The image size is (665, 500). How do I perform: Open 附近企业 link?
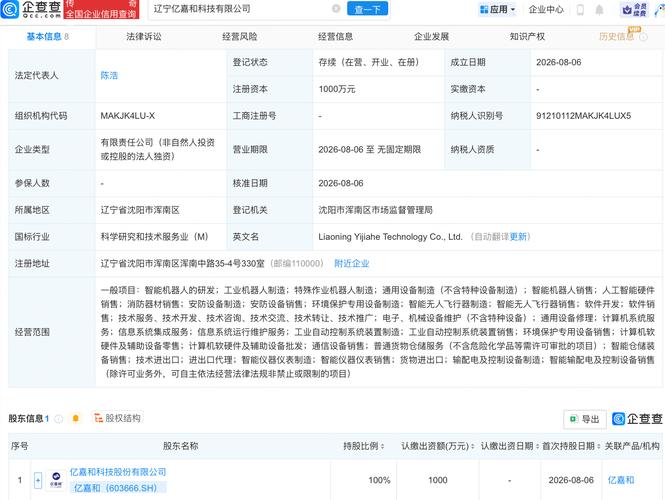click(x=352, y=263)
